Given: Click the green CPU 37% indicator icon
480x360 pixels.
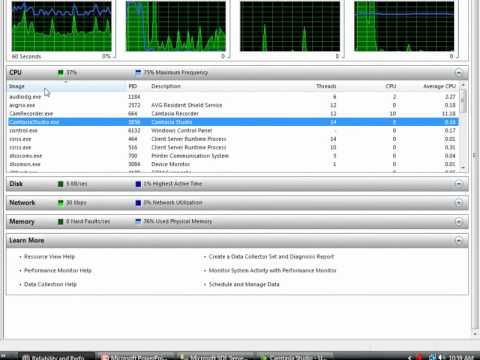Looking at the screenshot, I should pos(61,73).
